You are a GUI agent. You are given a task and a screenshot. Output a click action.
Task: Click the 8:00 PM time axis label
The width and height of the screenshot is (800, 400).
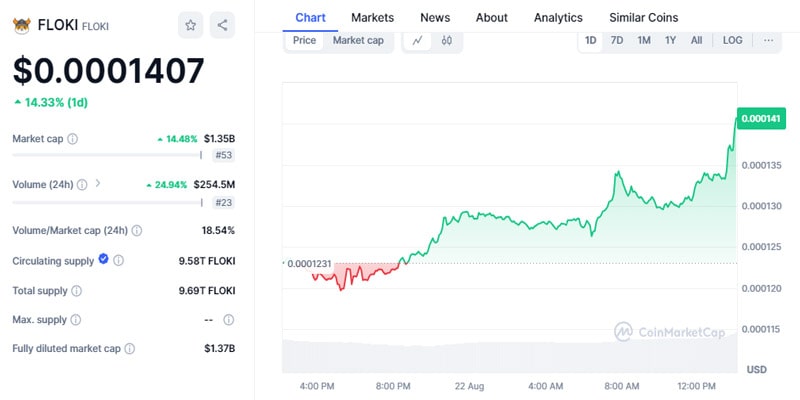(394, 386)
